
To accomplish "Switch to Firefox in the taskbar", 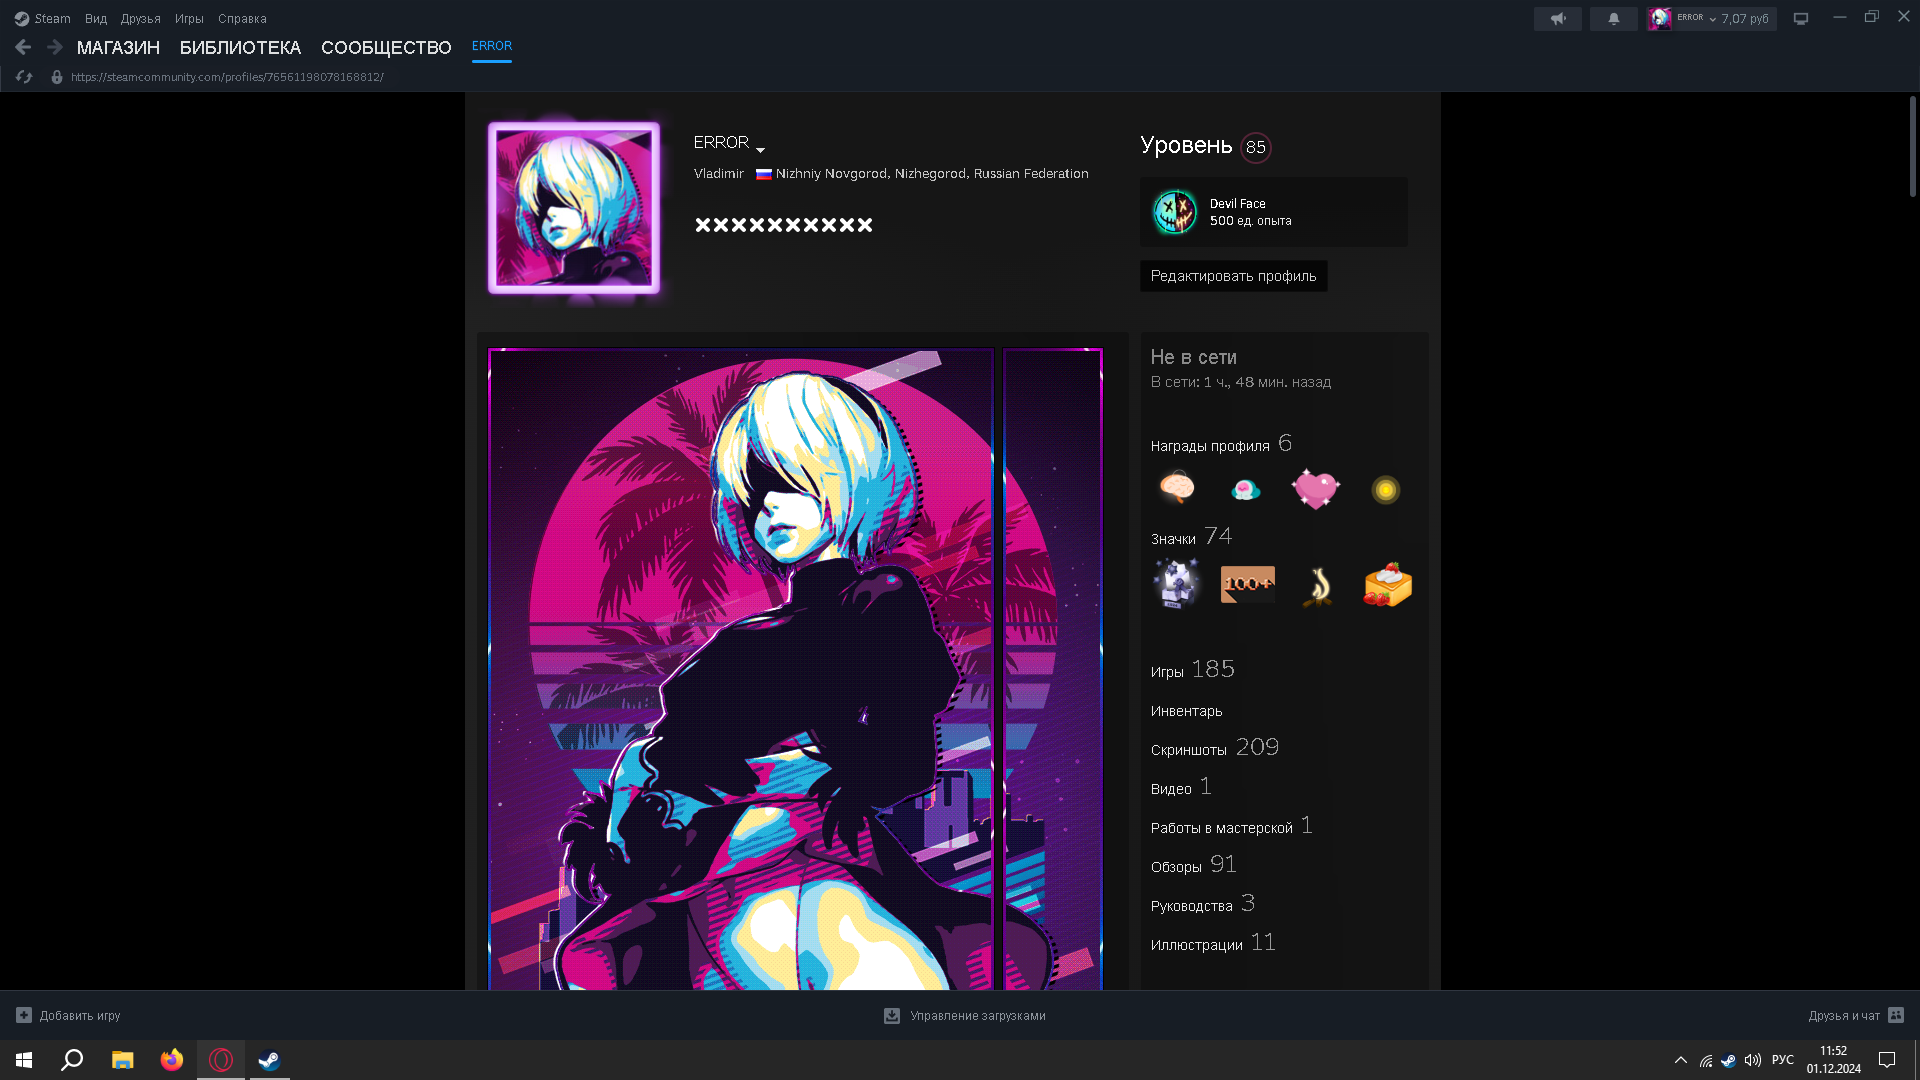I will pos(172,1060).
